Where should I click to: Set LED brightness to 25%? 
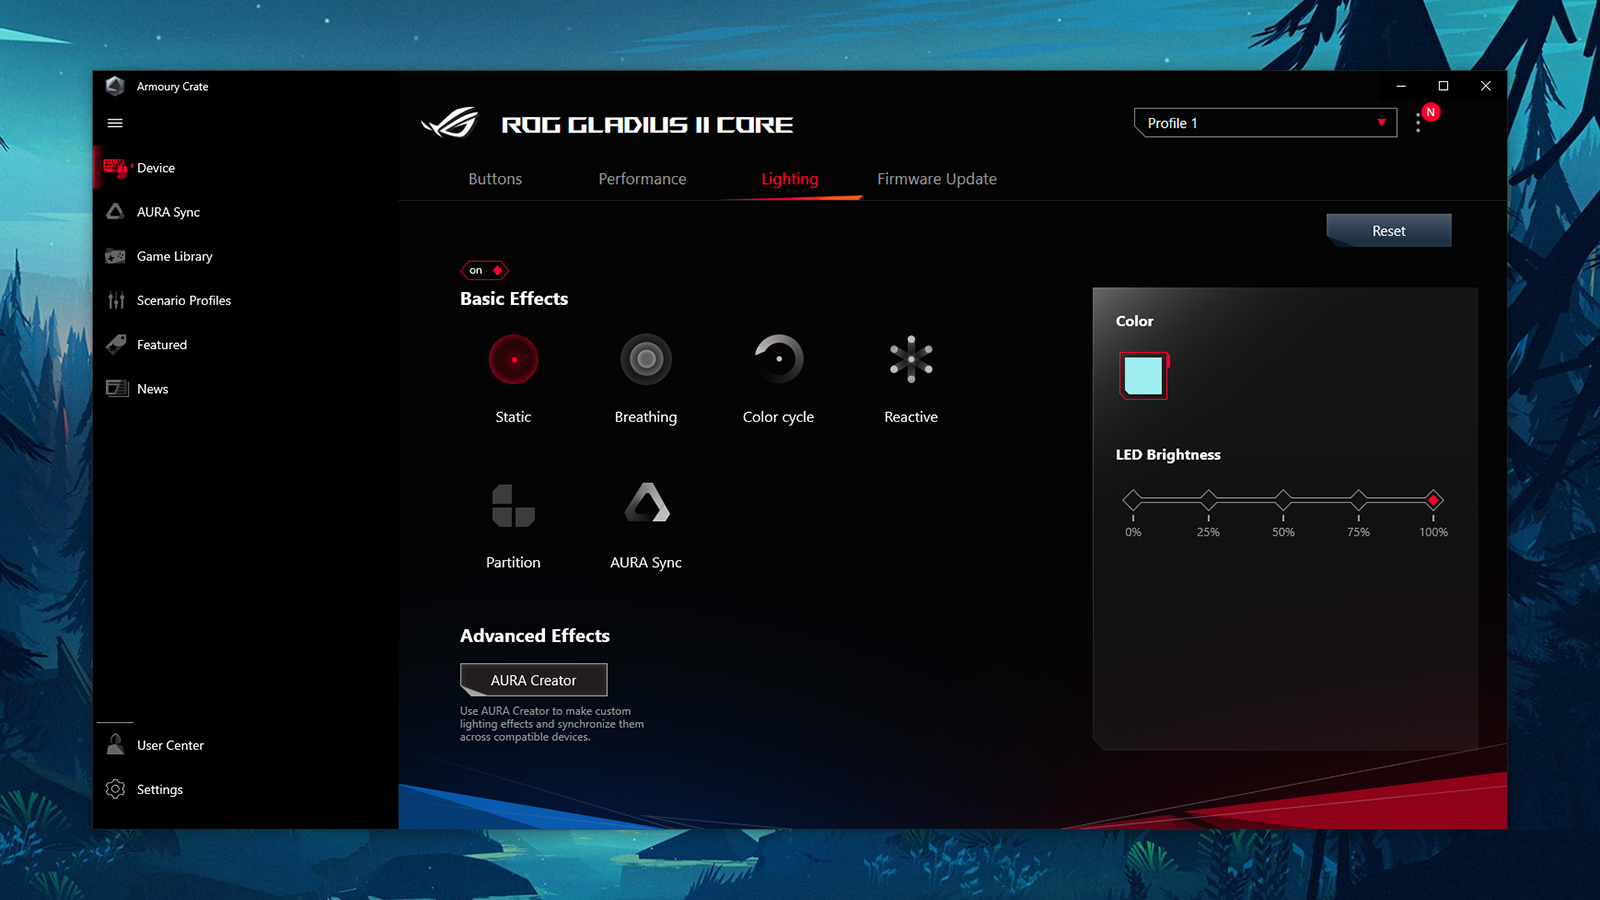coord(1208,500)
